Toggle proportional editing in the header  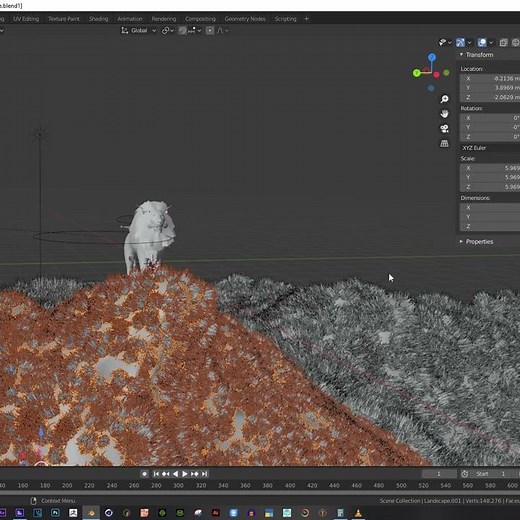(x=210, y=31)
